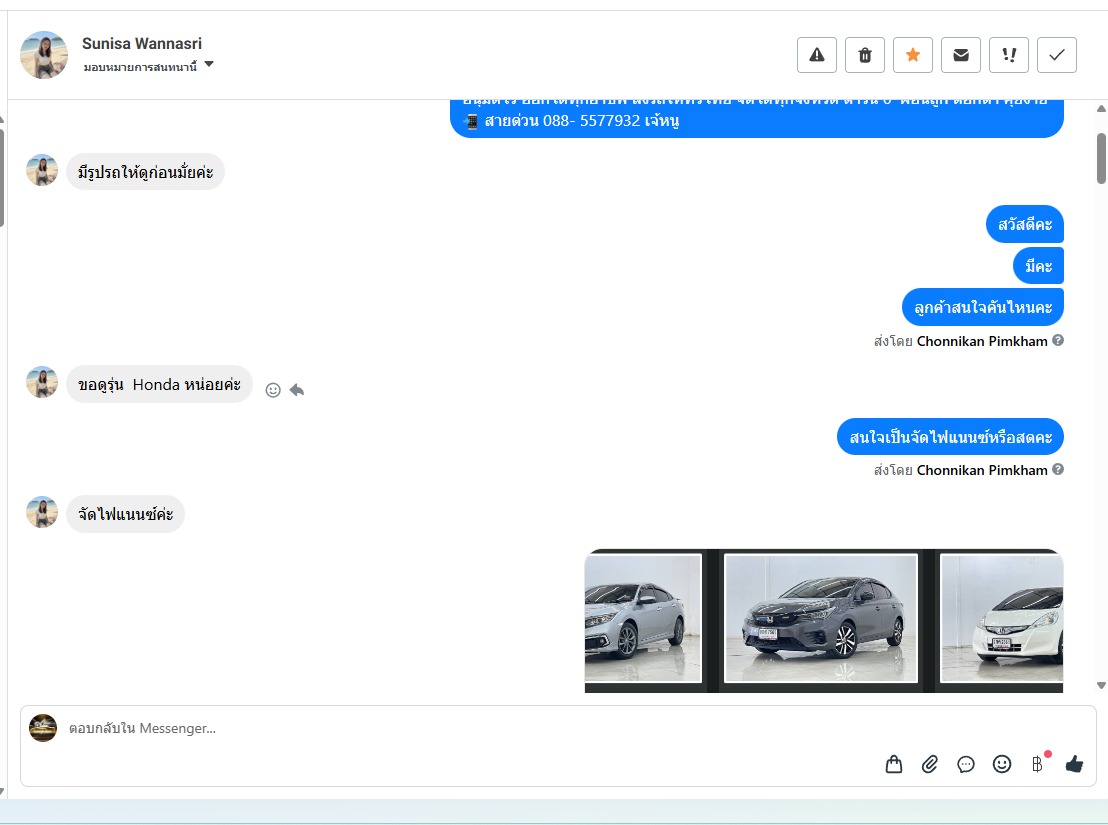Click the sent message สวัสดีคะ
Image resolution: width=1108 pixels, height=825 pixels.
tap(1025, 225)
